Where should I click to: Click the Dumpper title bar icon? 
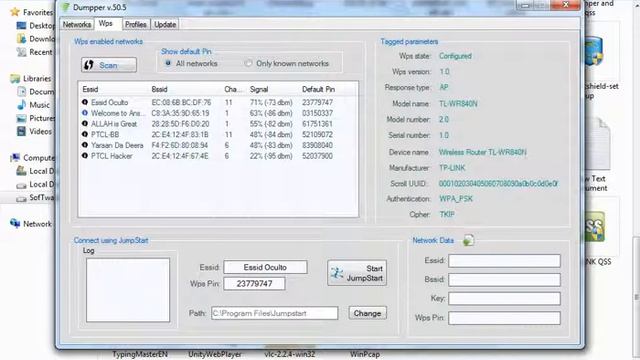coord(65,7)
